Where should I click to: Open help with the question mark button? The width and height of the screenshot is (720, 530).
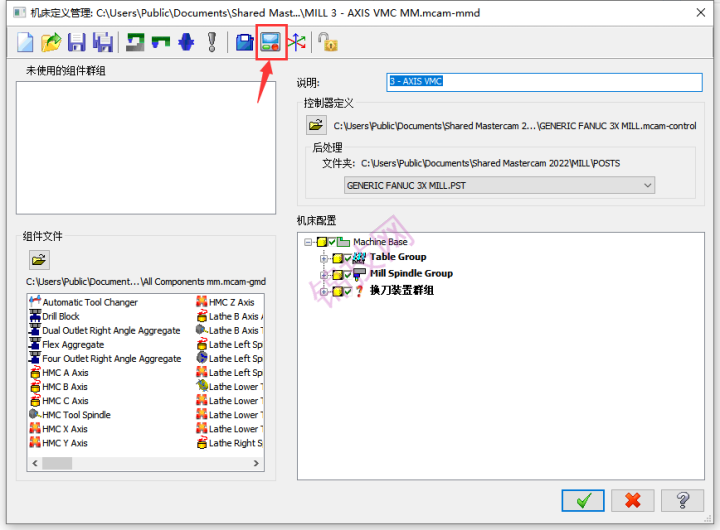coord(682,500)
